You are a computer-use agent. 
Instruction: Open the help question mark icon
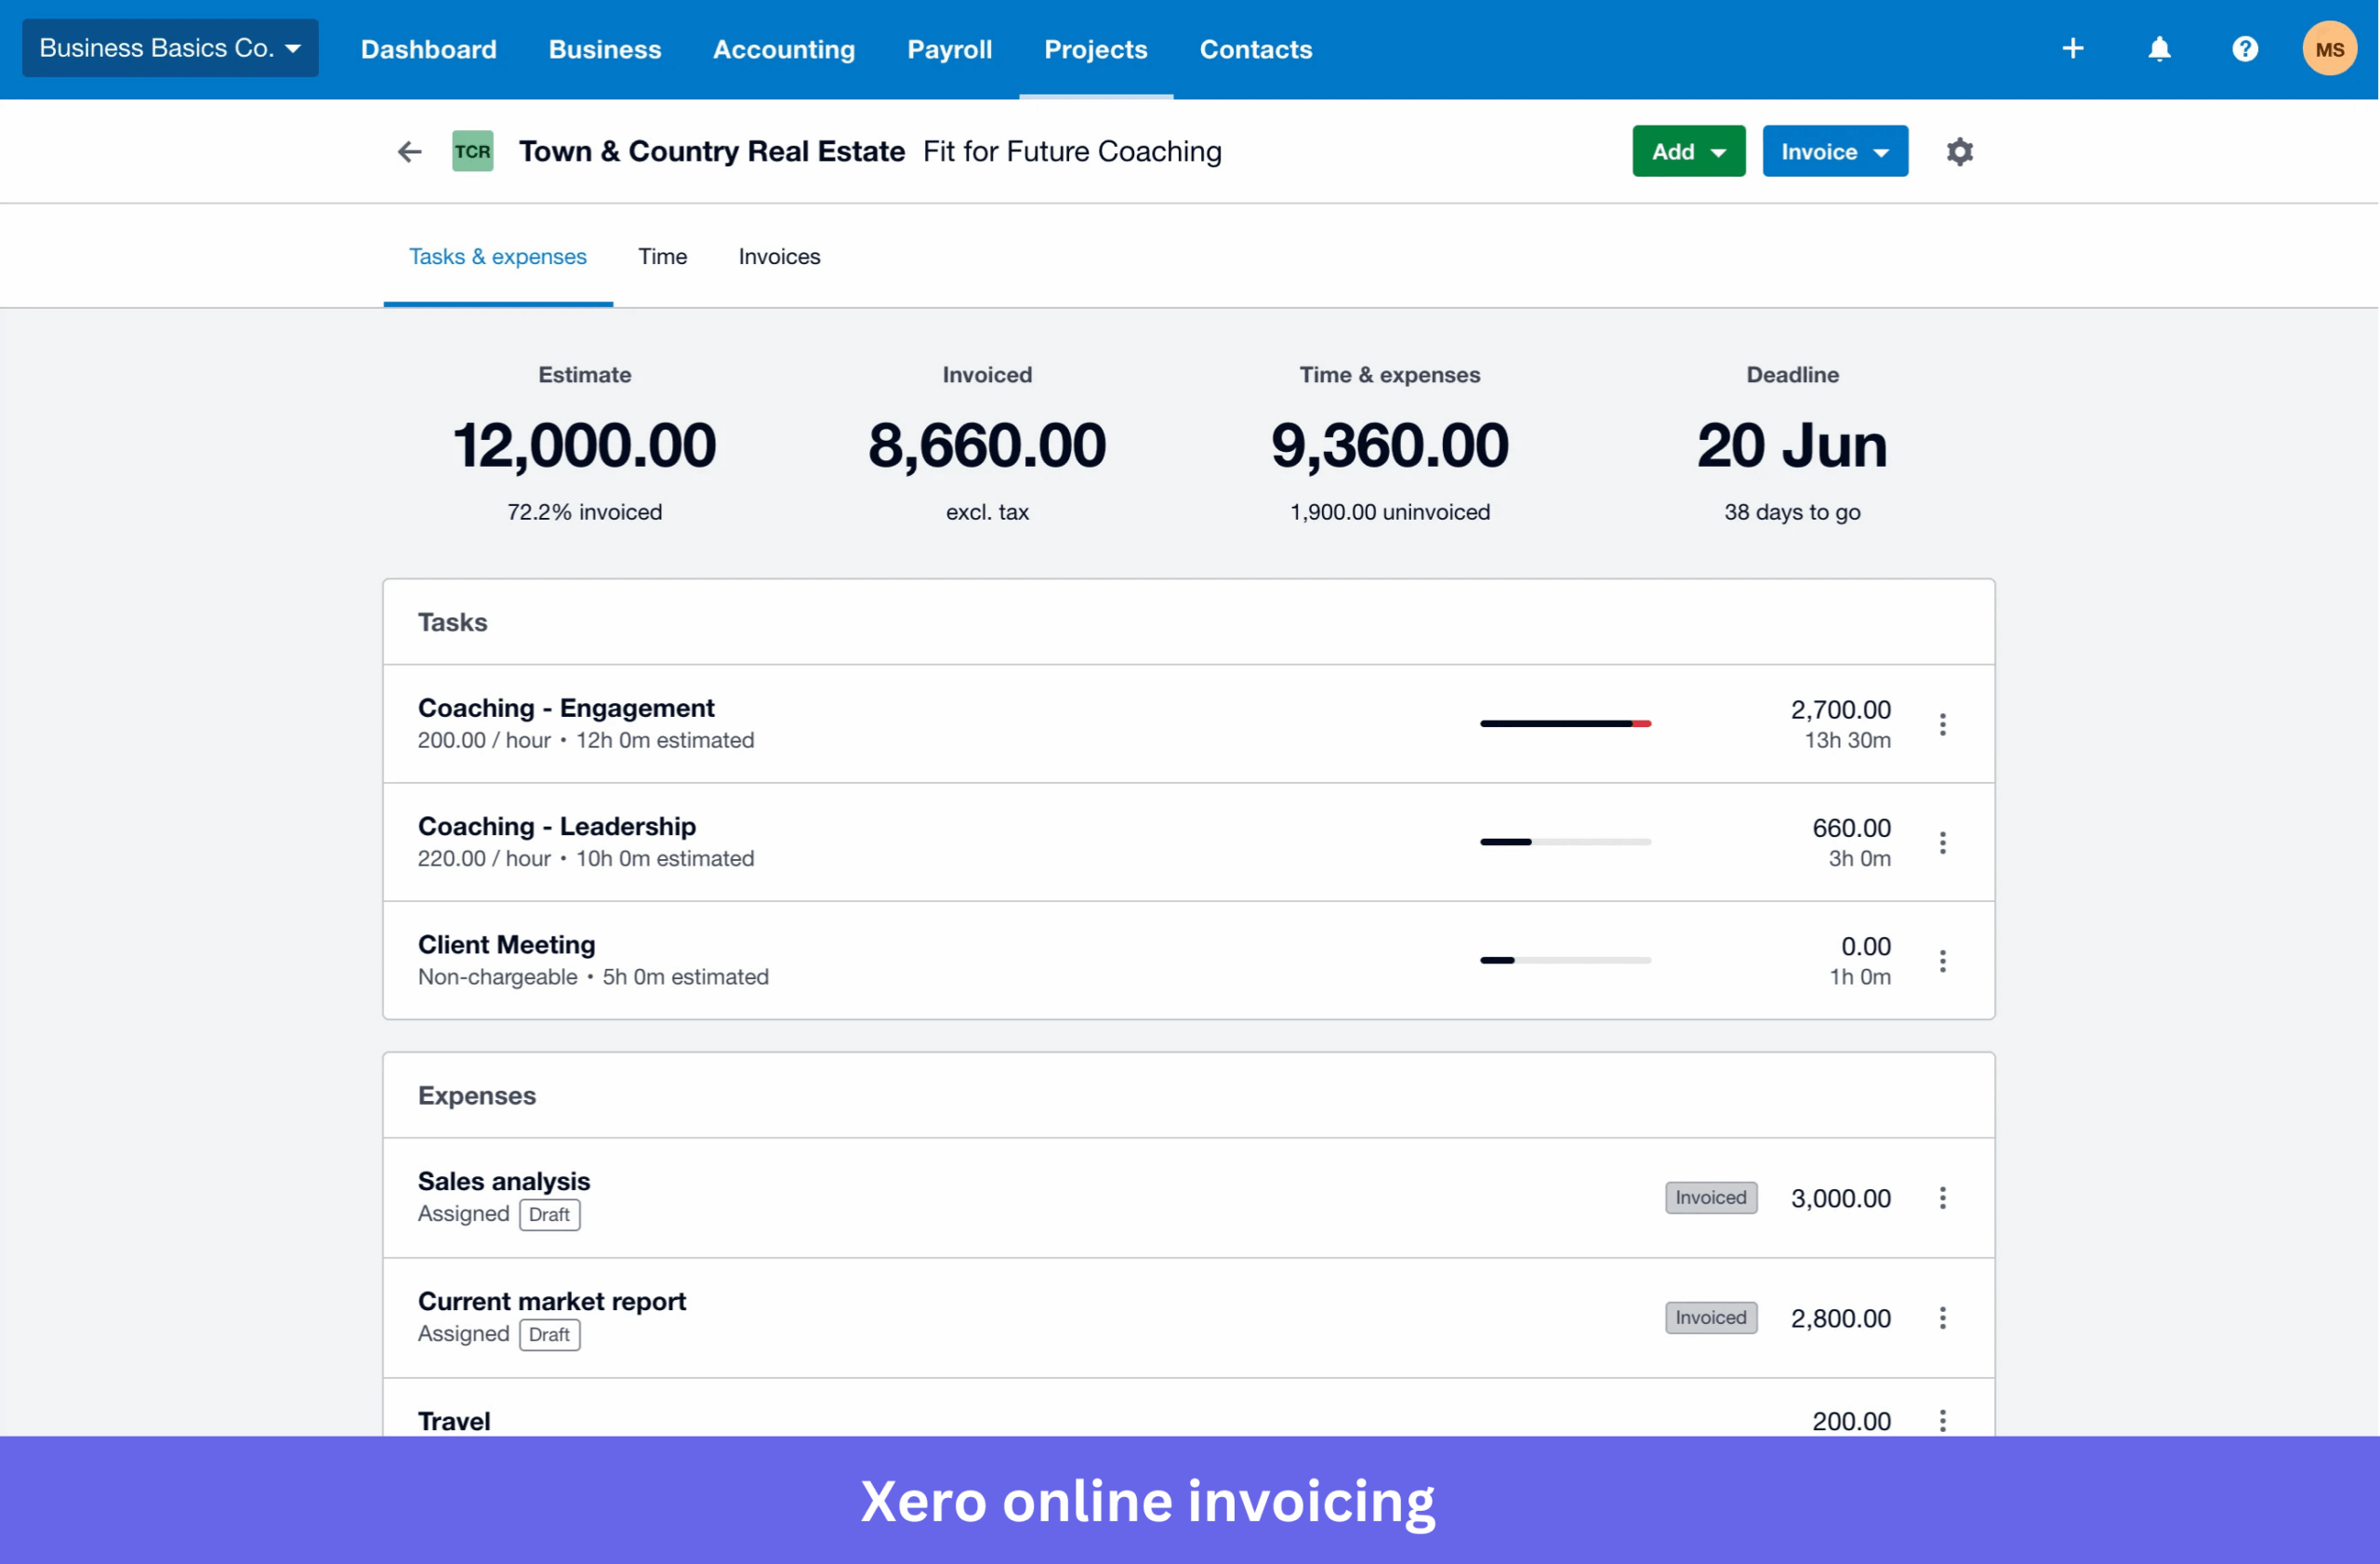(x=2245, y=49)
